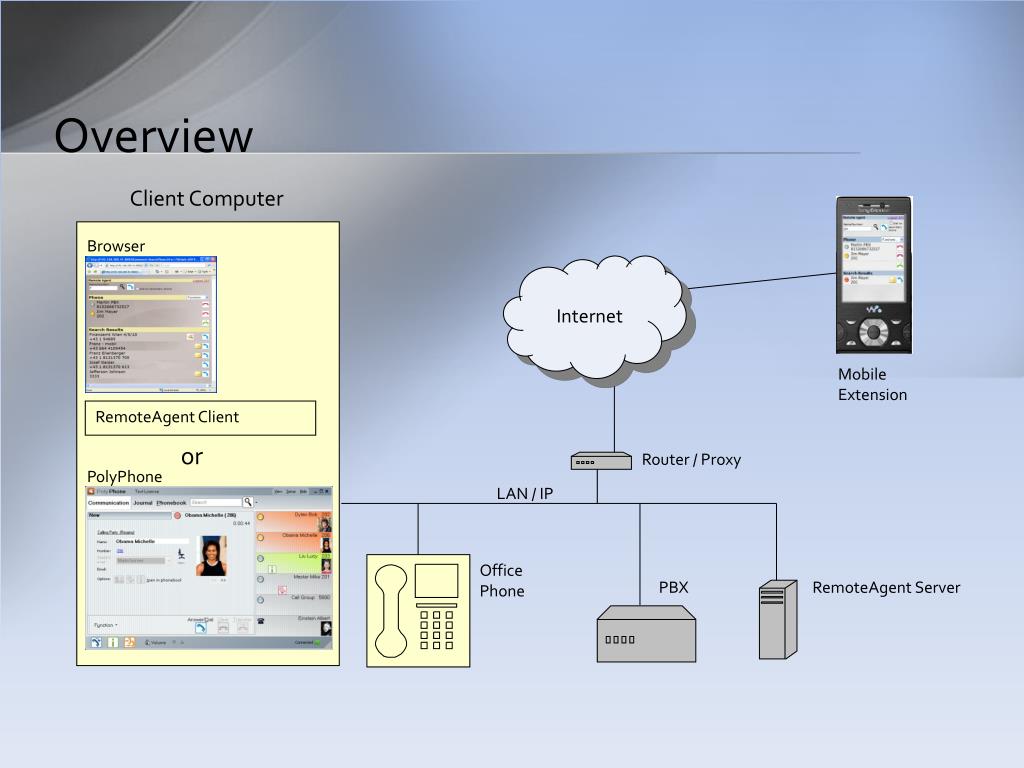The image size is (1024, 768).
Task: Click the pink icon in Meister Mike row
Action: tap(282, 590)
